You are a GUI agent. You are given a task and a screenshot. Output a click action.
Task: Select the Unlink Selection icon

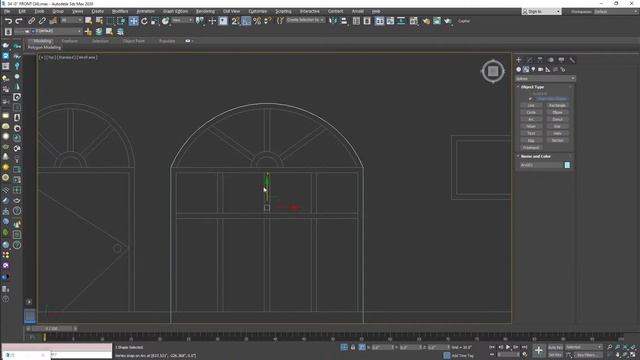click(42, 21)
